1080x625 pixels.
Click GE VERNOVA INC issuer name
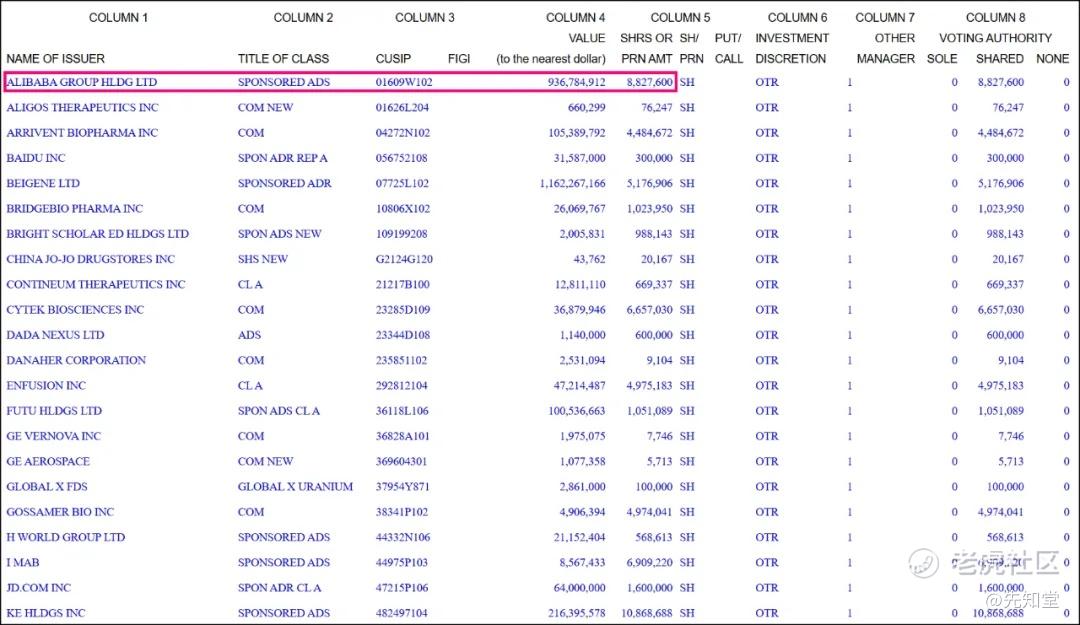[x=53, y=436]
